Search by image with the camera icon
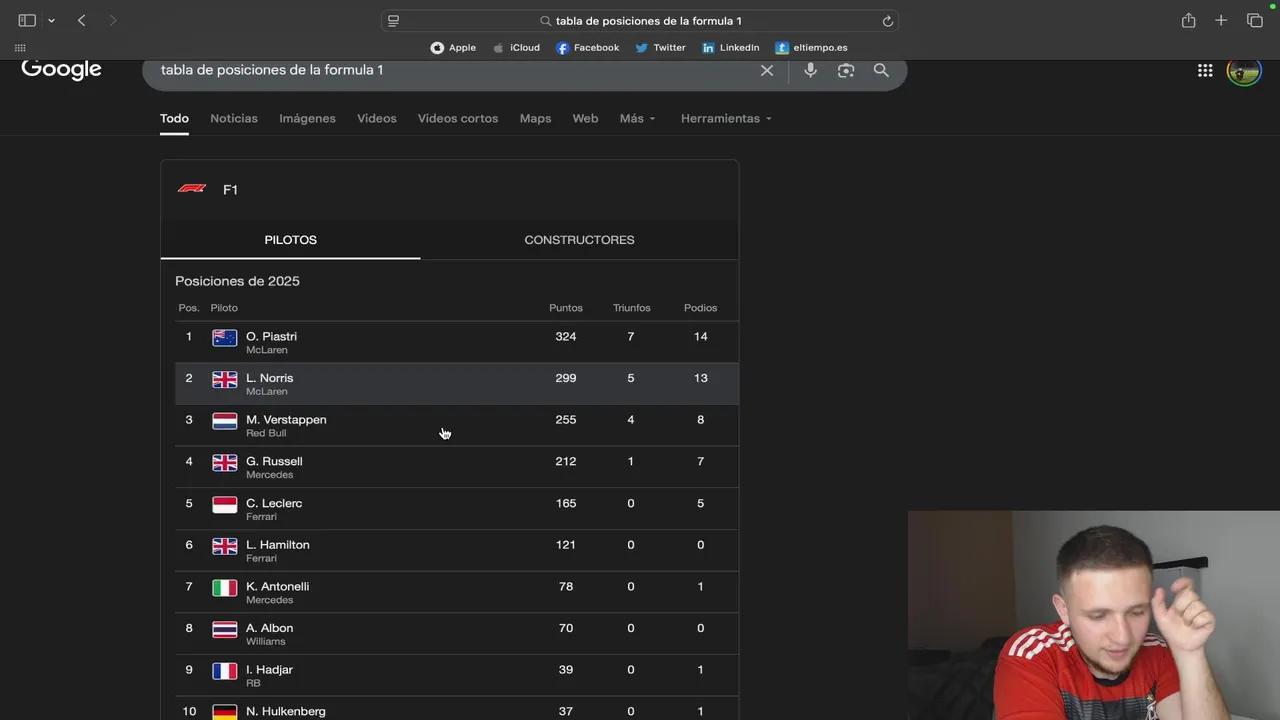 [846, 70]
